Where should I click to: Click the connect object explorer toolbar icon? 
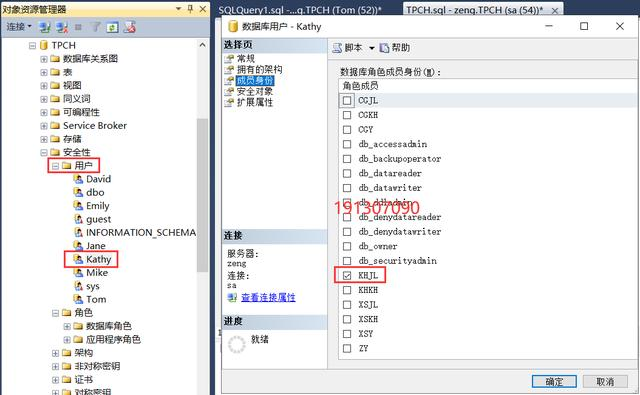(44, 27)
